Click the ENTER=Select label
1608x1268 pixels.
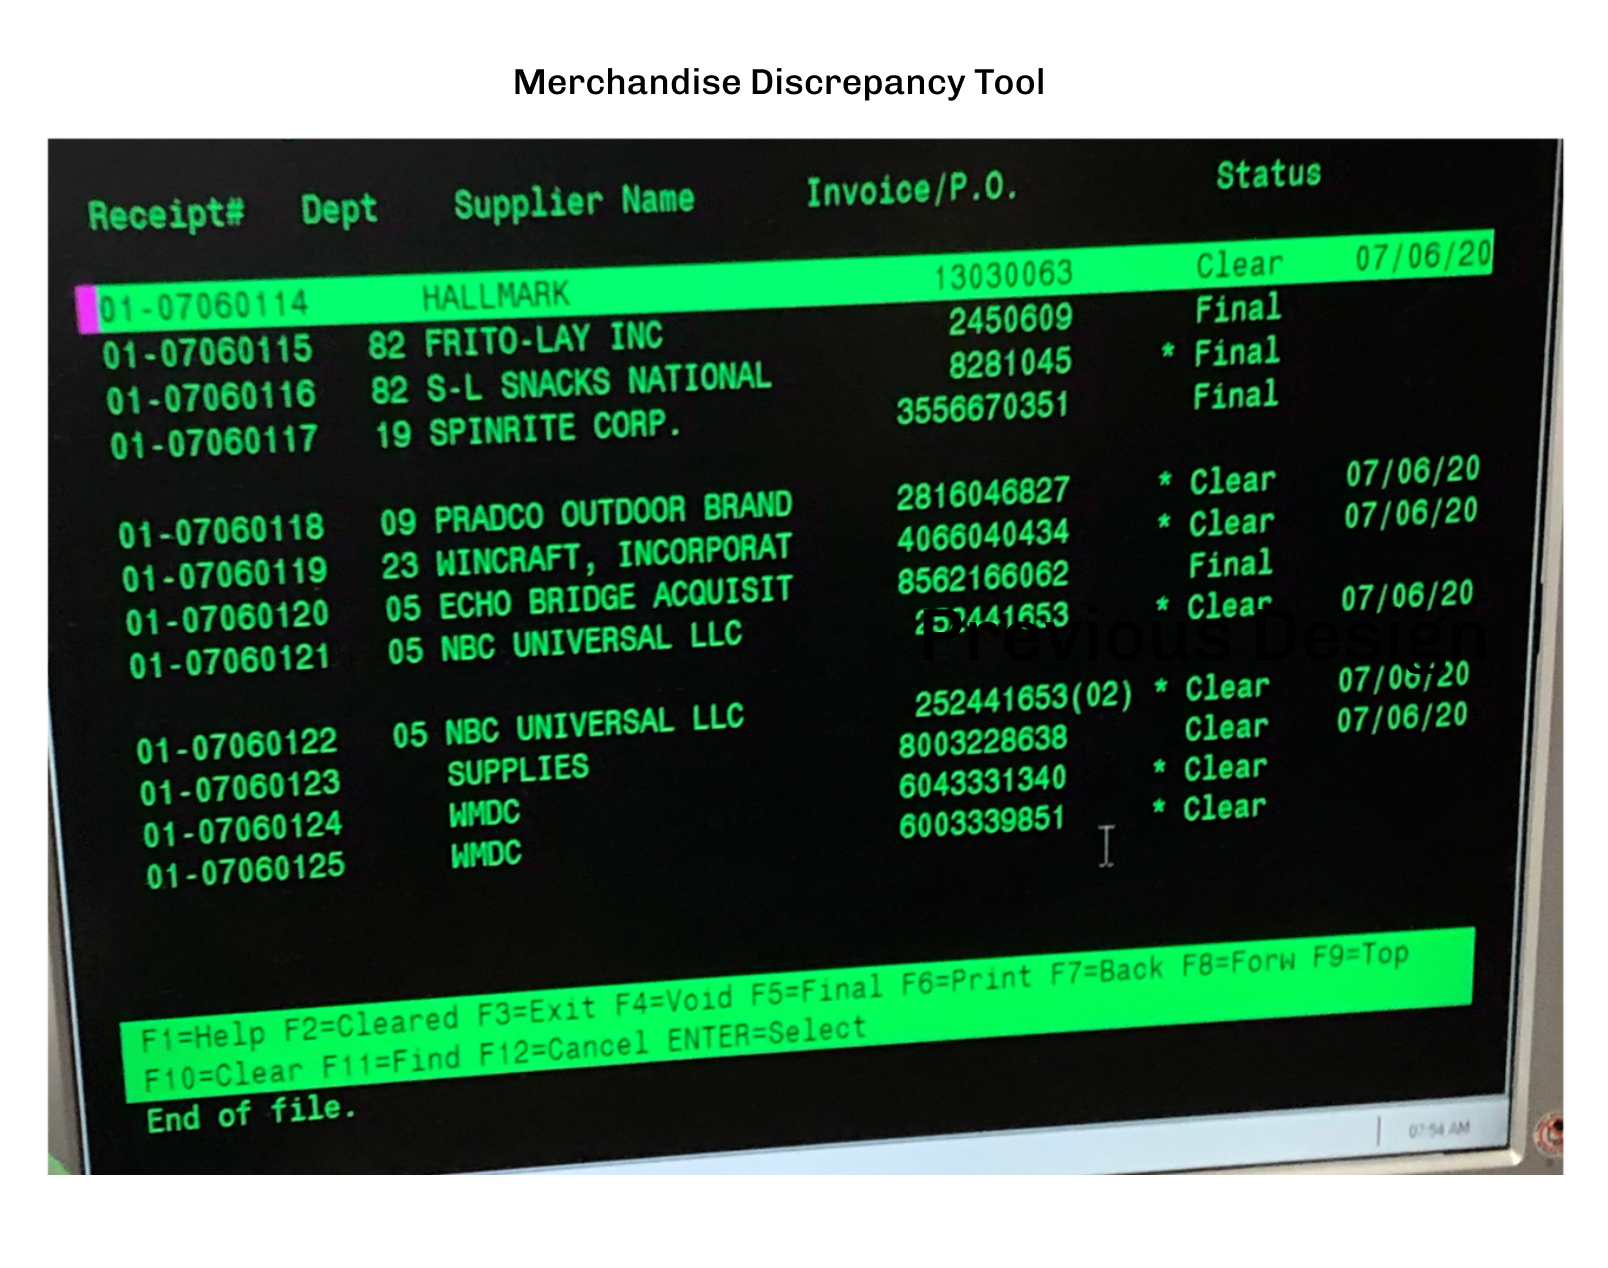[766, 1033]
